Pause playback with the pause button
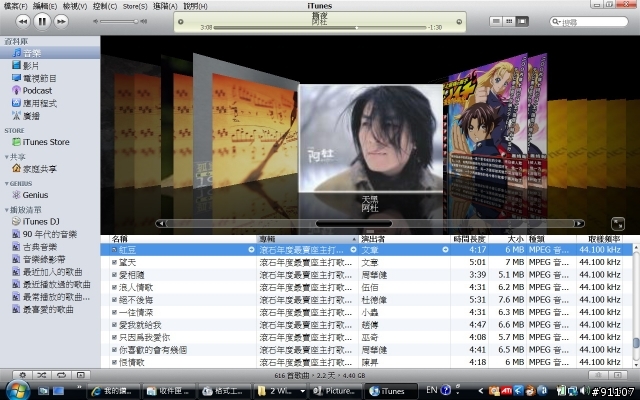Image resolution: width=640 pixels, height=400 pixels. click(42, 21)
